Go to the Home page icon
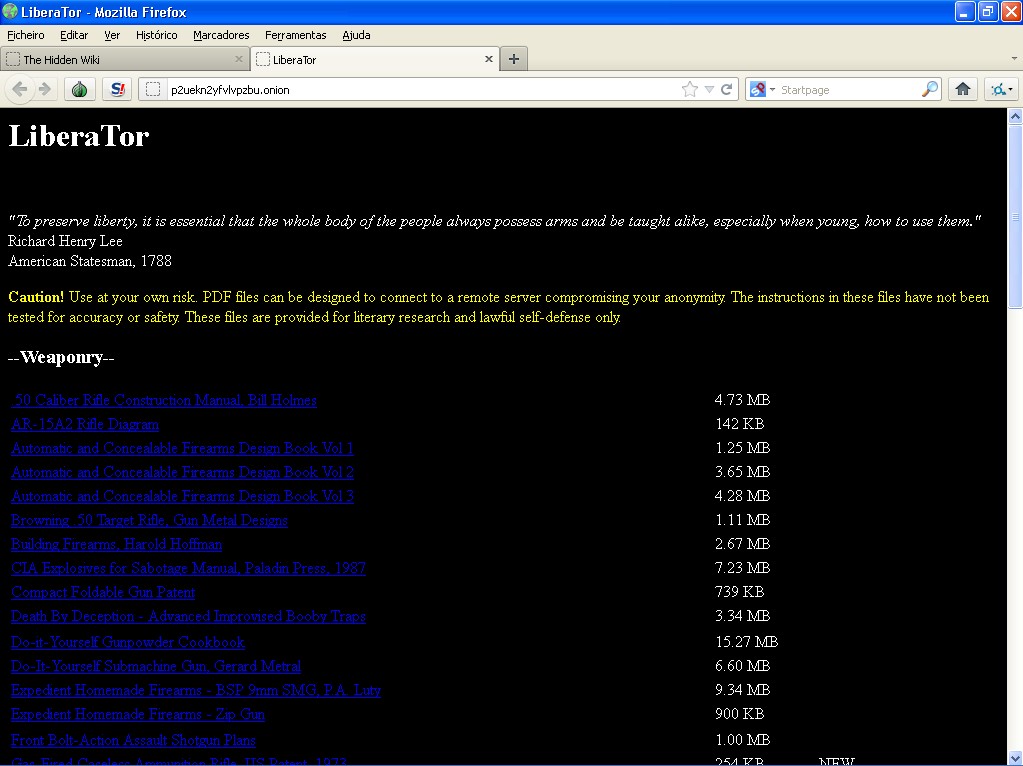Screen dimensions: 1023x766 (962, 89)
